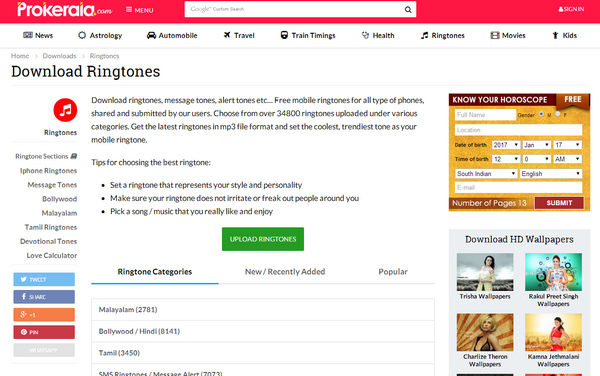Click the Trisha Wallpapers text link
This screenshot has height=376, width=600.
pyautogui.click(x=485, y=296)
